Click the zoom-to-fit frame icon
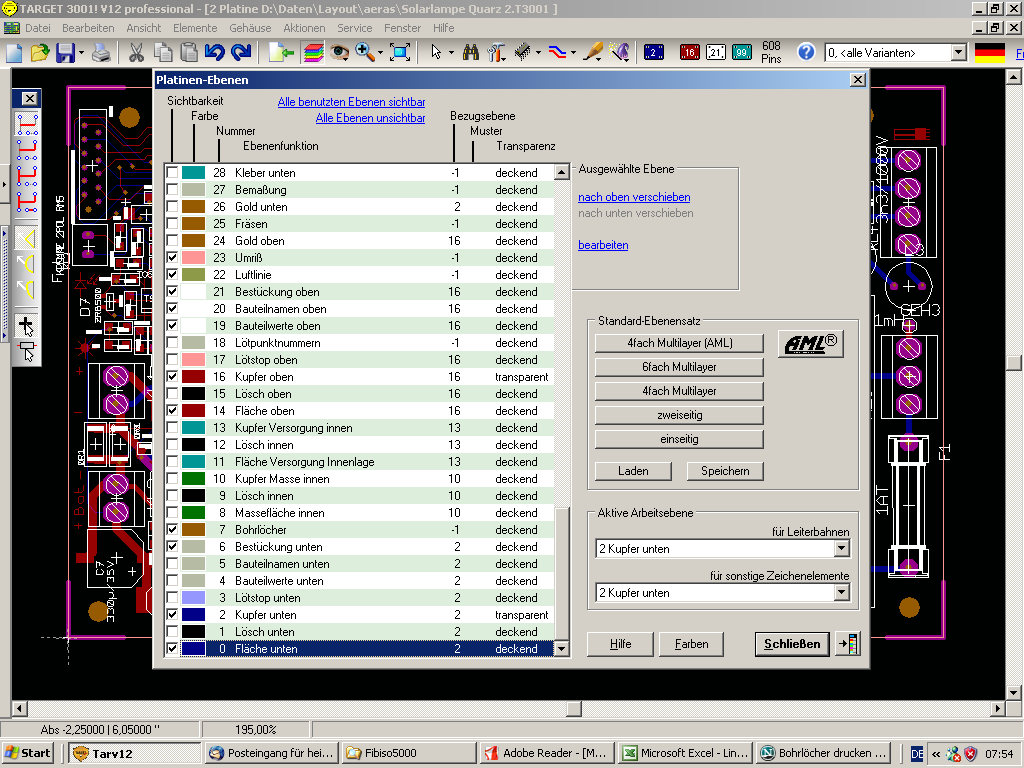The width and height of the screenshot is (1024, 768). pyautogui.click(x=400, y=52)
